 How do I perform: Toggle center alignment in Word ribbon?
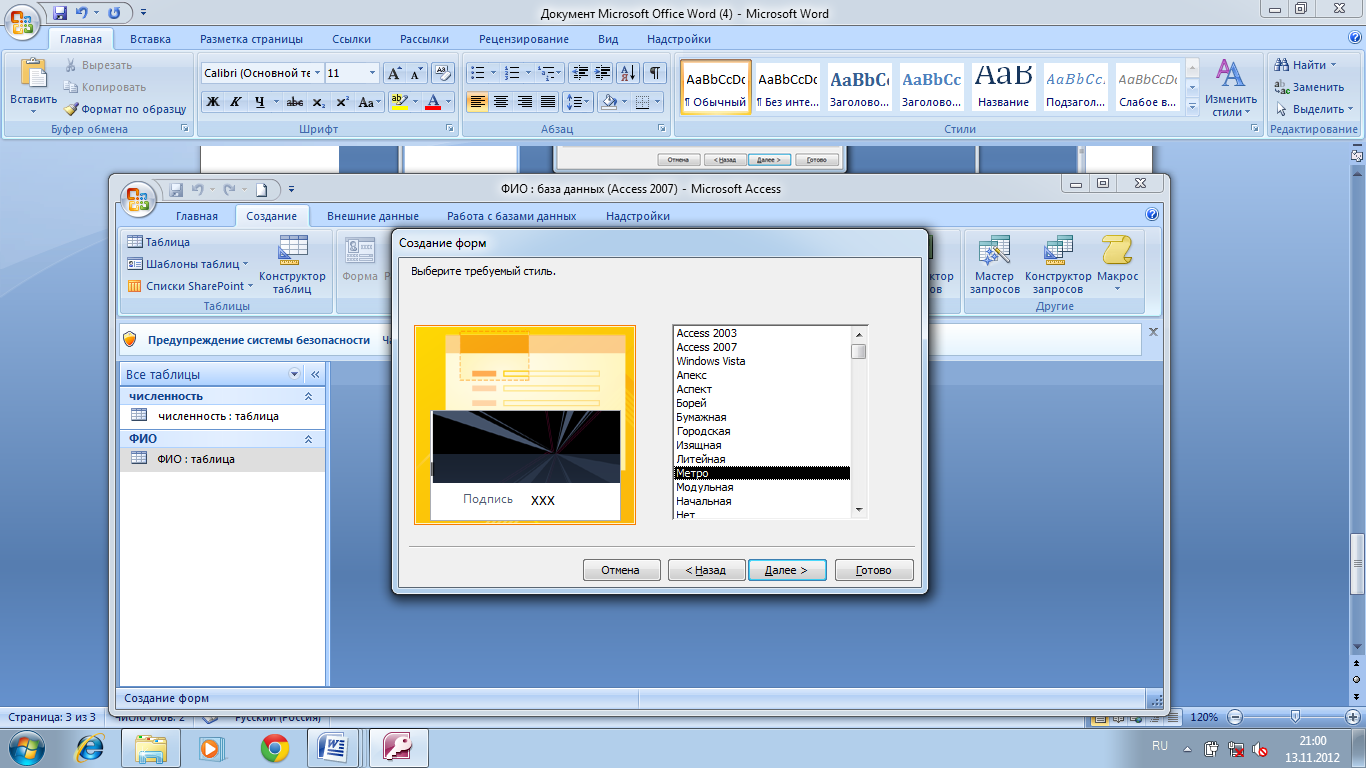point(501,102)
